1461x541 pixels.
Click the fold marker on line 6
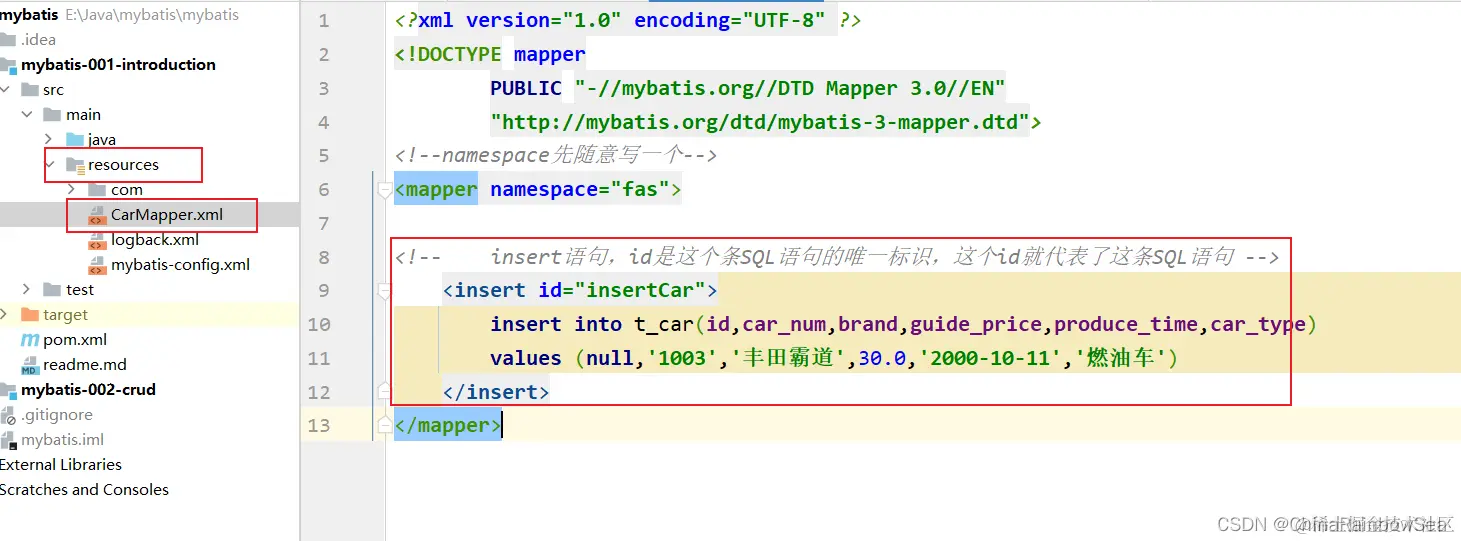(x=384, y=189)
